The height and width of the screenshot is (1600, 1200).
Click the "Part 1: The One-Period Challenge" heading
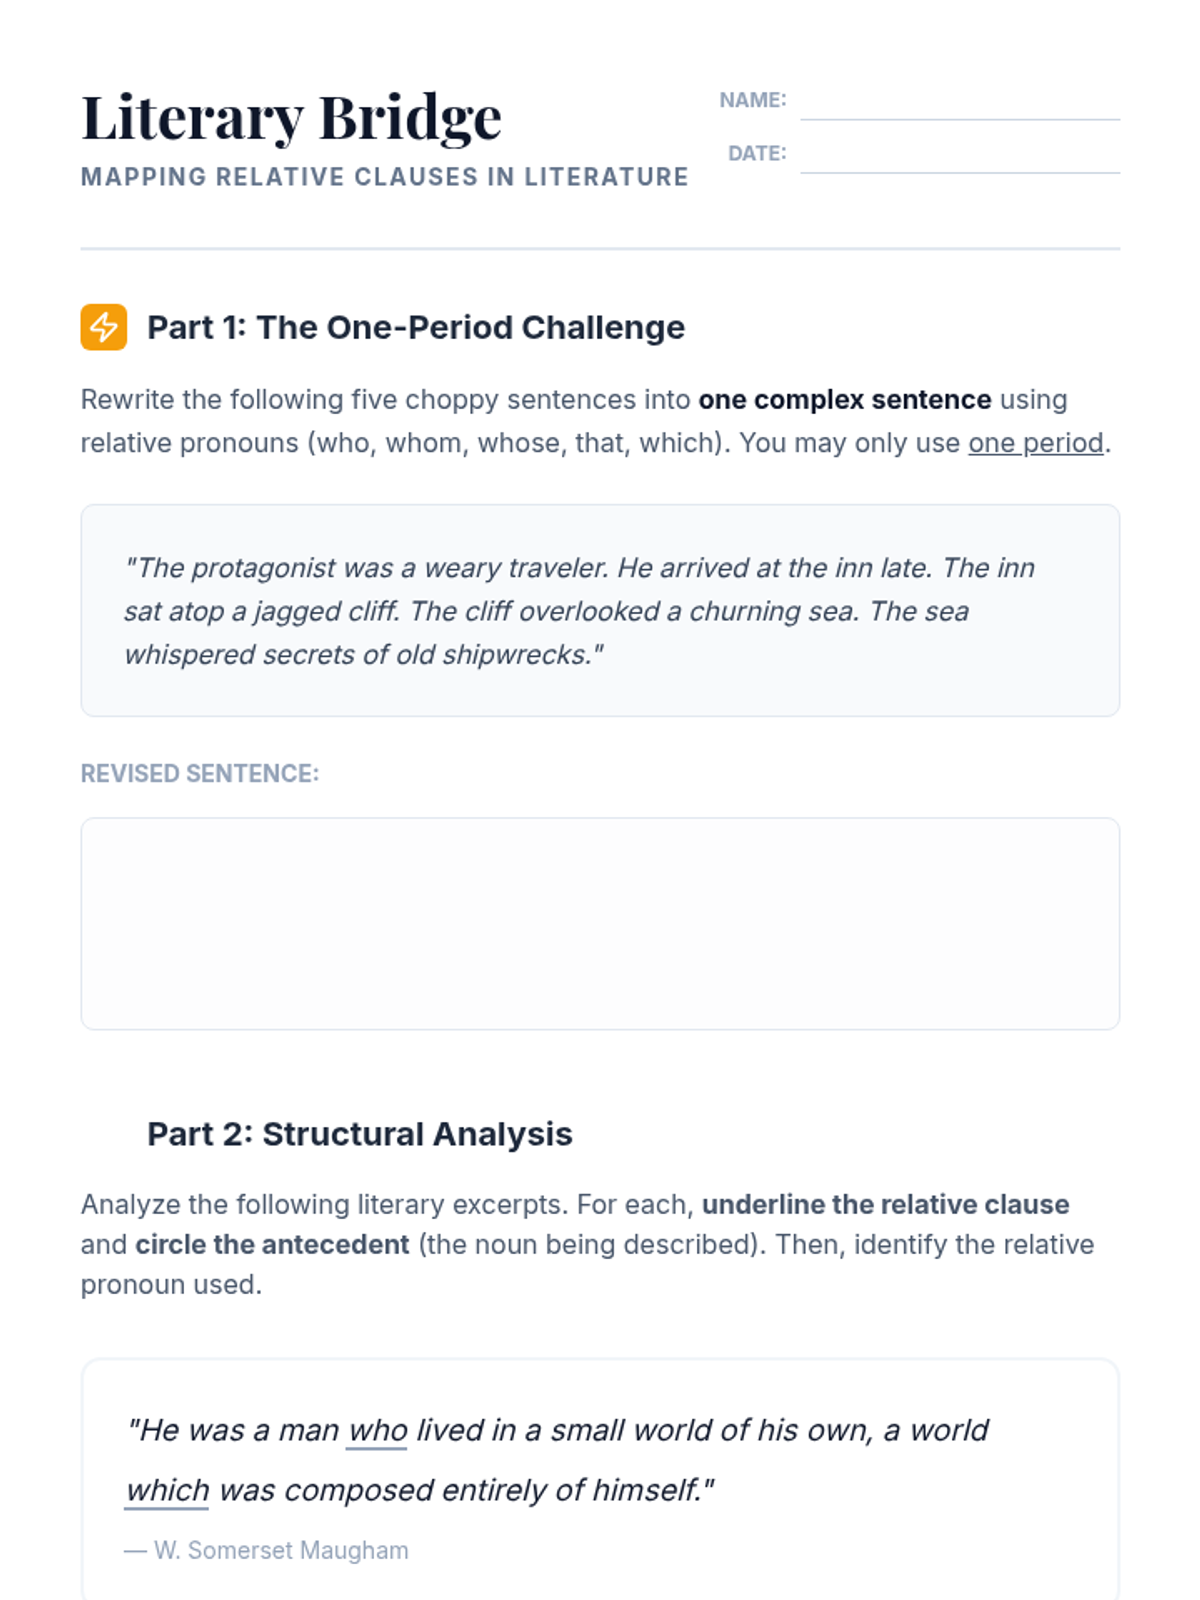click(x=416, y=328)
